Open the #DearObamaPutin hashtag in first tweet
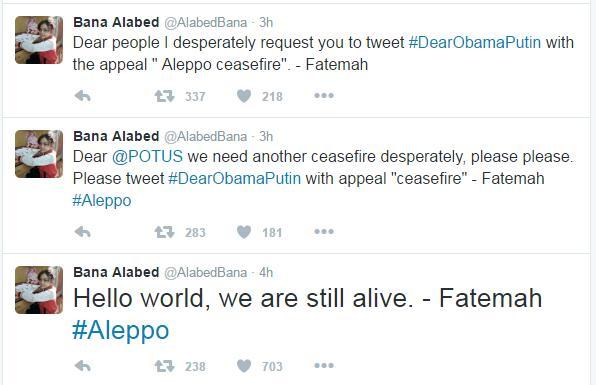The height and width of the screenshot is (385, 596). (x=475, y=42)
